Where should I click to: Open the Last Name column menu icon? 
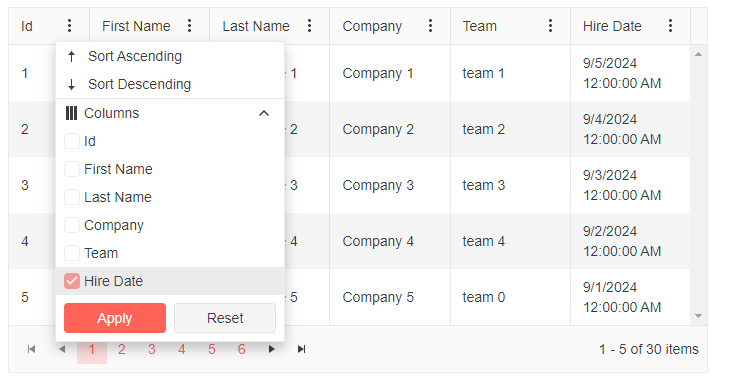[x=310, y=26]
